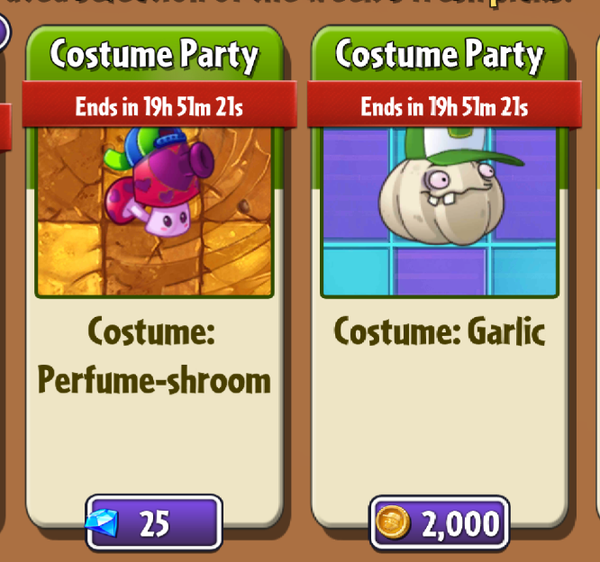Select the Perfume-shroom golden tile thumbnail background
600x562 pixels.
[x=154, y=212]
